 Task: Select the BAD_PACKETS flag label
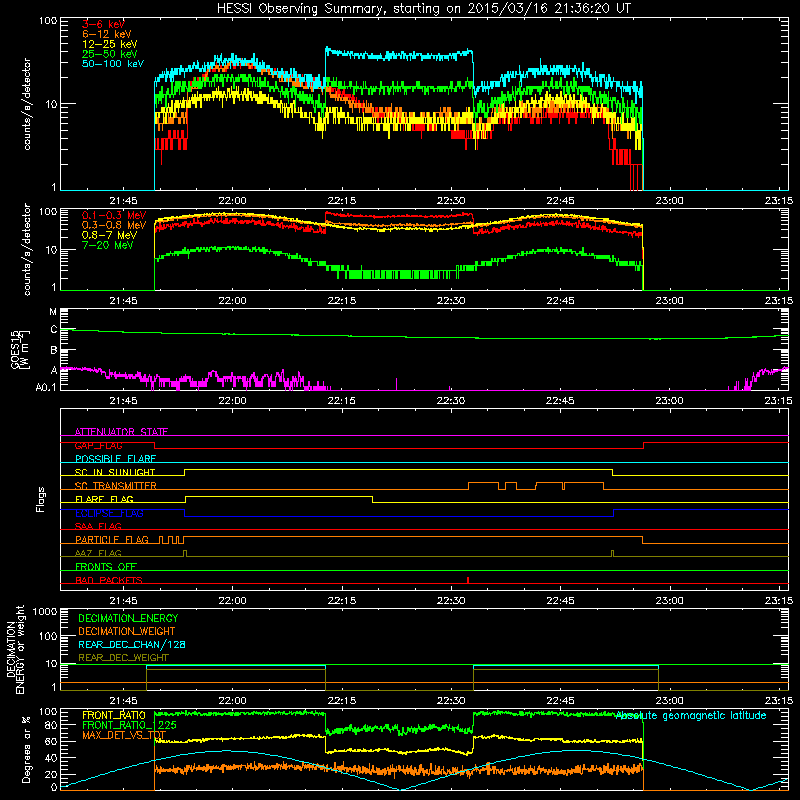point(109,580)
